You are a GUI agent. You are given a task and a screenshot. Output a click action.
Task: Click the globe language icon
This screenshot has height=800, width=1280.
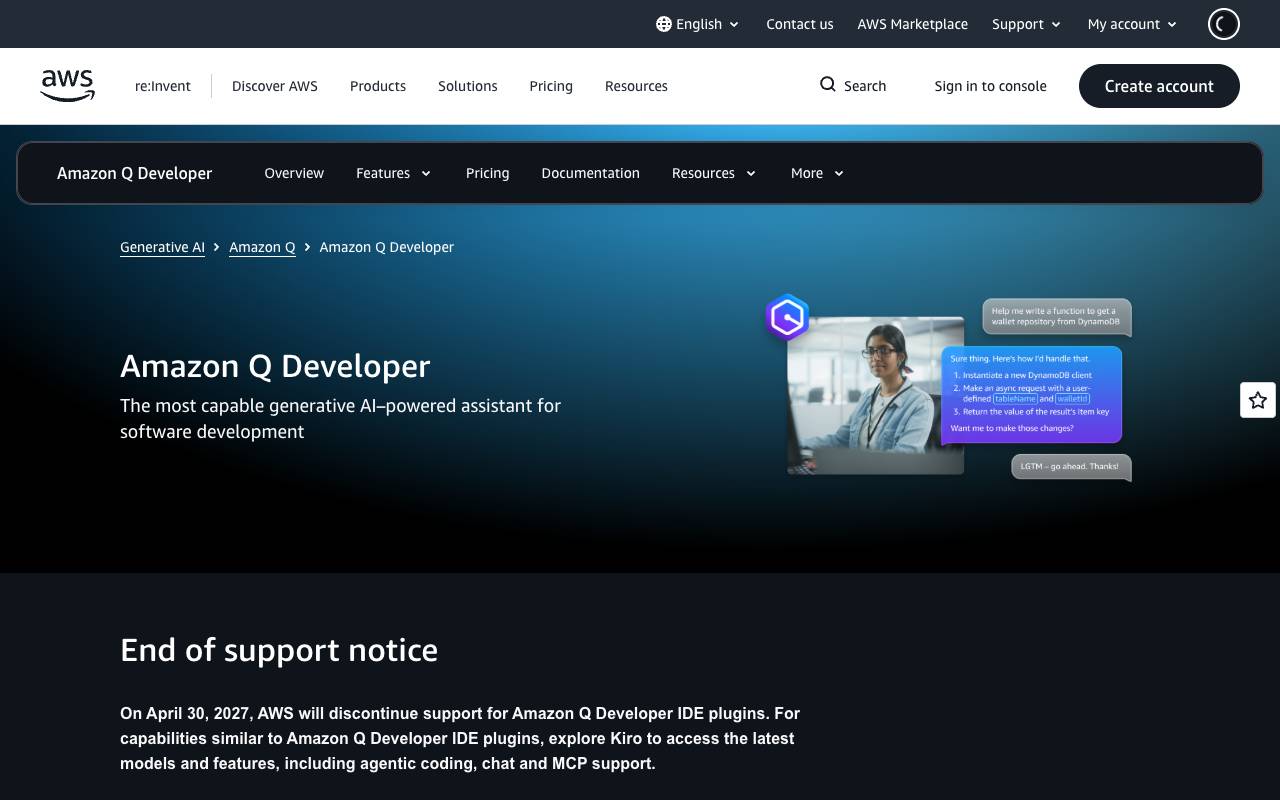[x=664, y=24]
